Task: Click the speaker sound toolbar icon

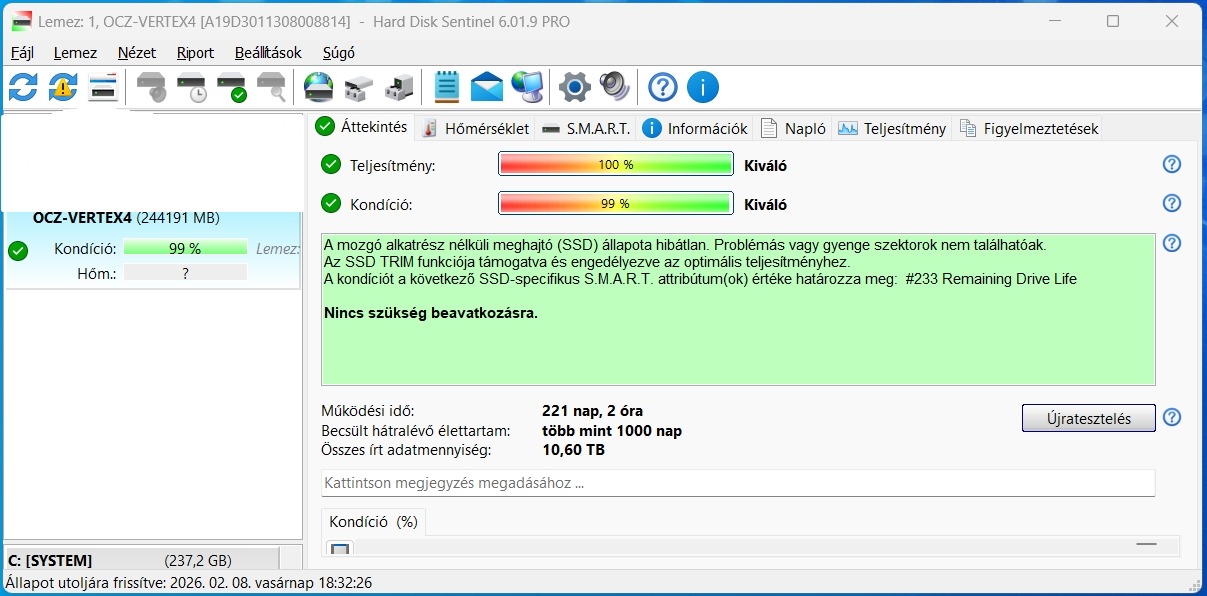Action: point(615,87)
